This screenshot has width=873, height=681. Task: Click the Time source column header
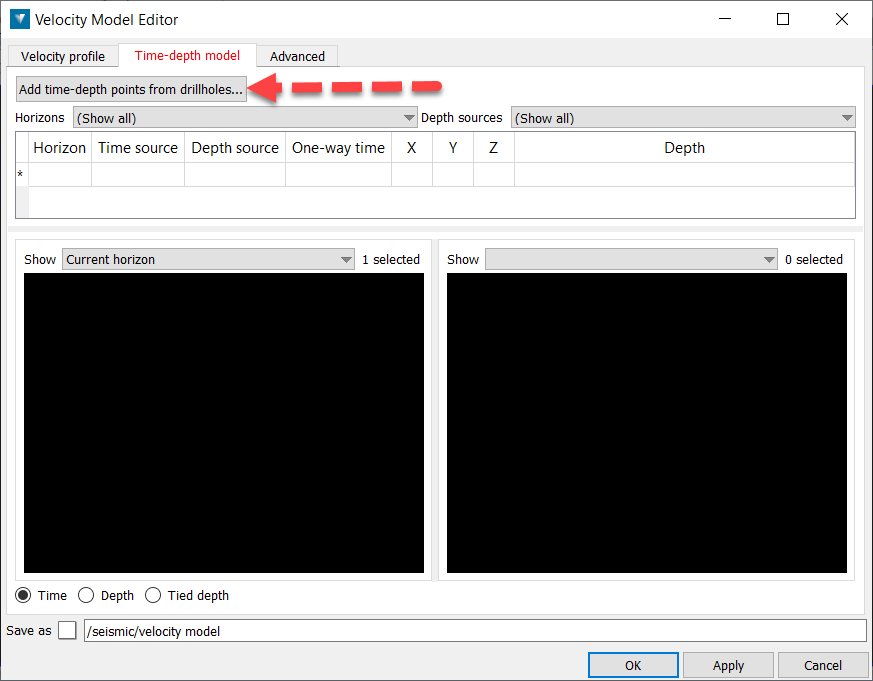(x=138, y=148)
